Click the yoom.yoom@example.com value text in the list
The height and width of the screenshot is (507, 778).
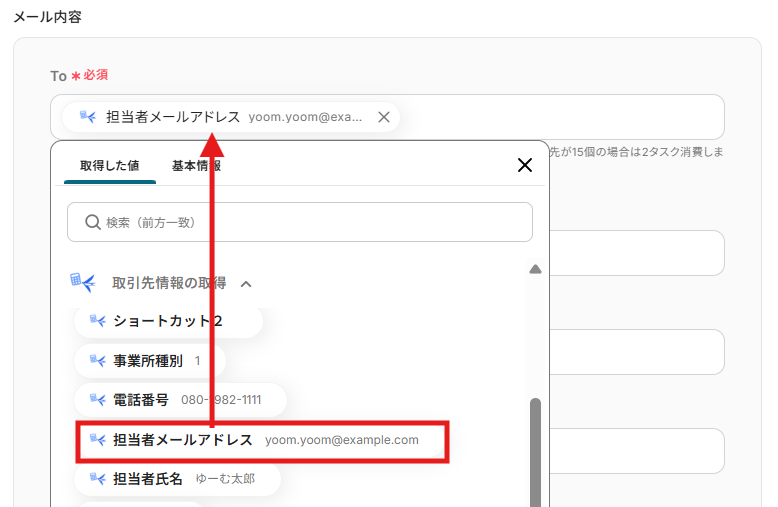[x=342, y=440]
